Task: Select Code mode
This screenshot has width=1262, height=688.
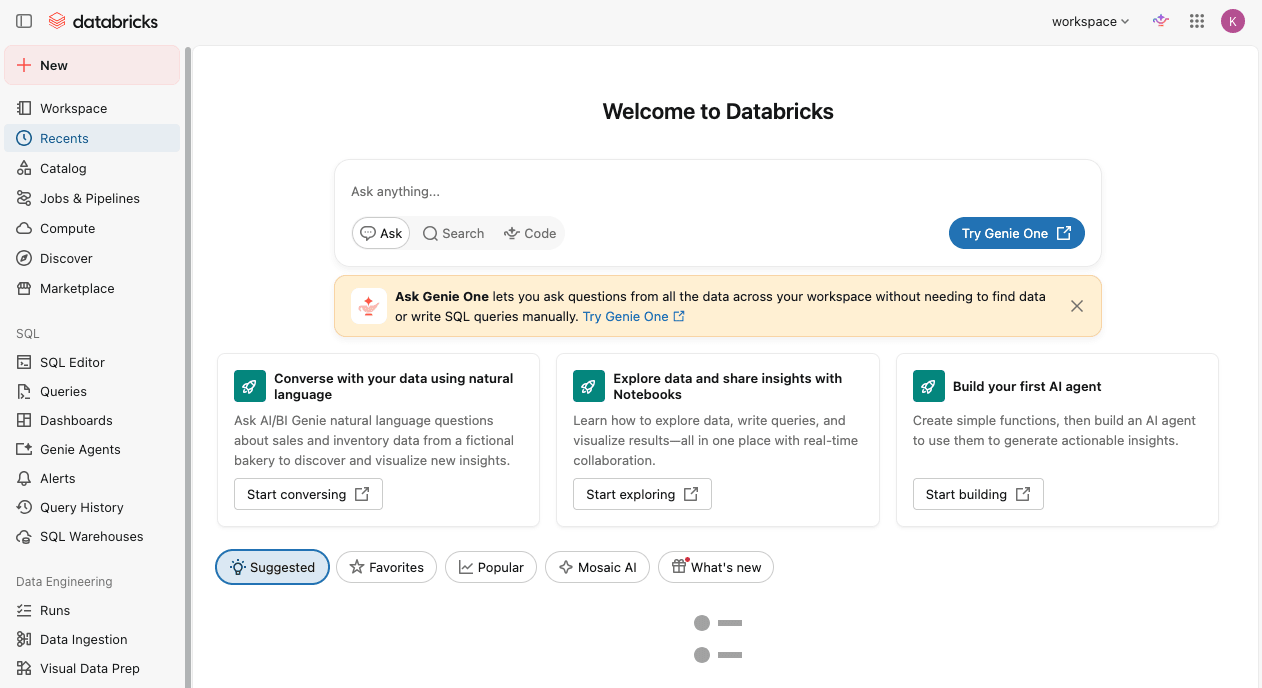Action: pyautogui.click(x=530, y=233)
